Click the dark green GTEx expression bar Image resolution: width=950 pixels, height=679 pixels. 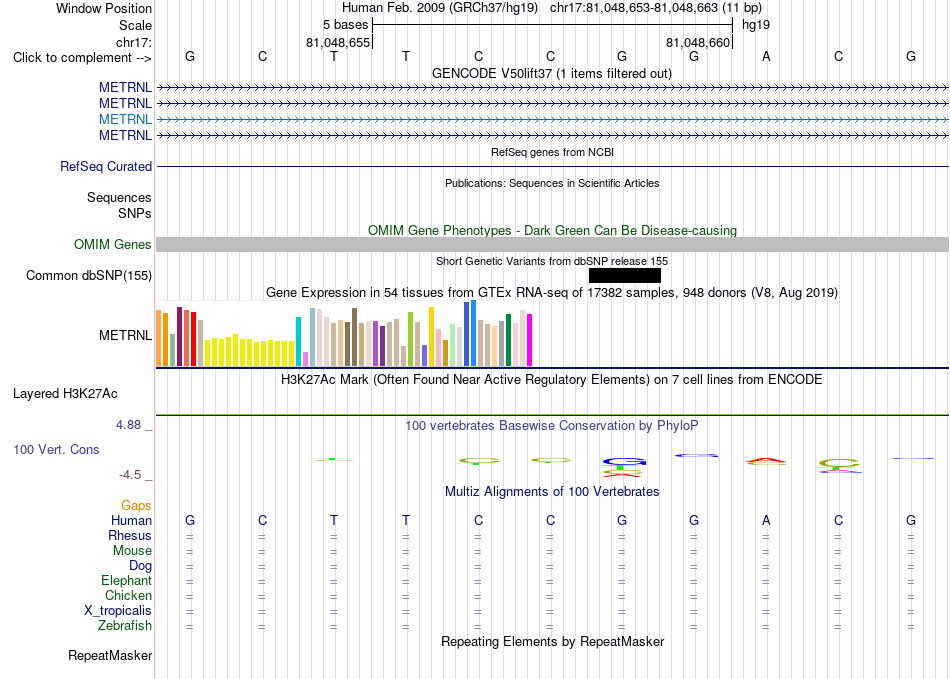[508, 340]
